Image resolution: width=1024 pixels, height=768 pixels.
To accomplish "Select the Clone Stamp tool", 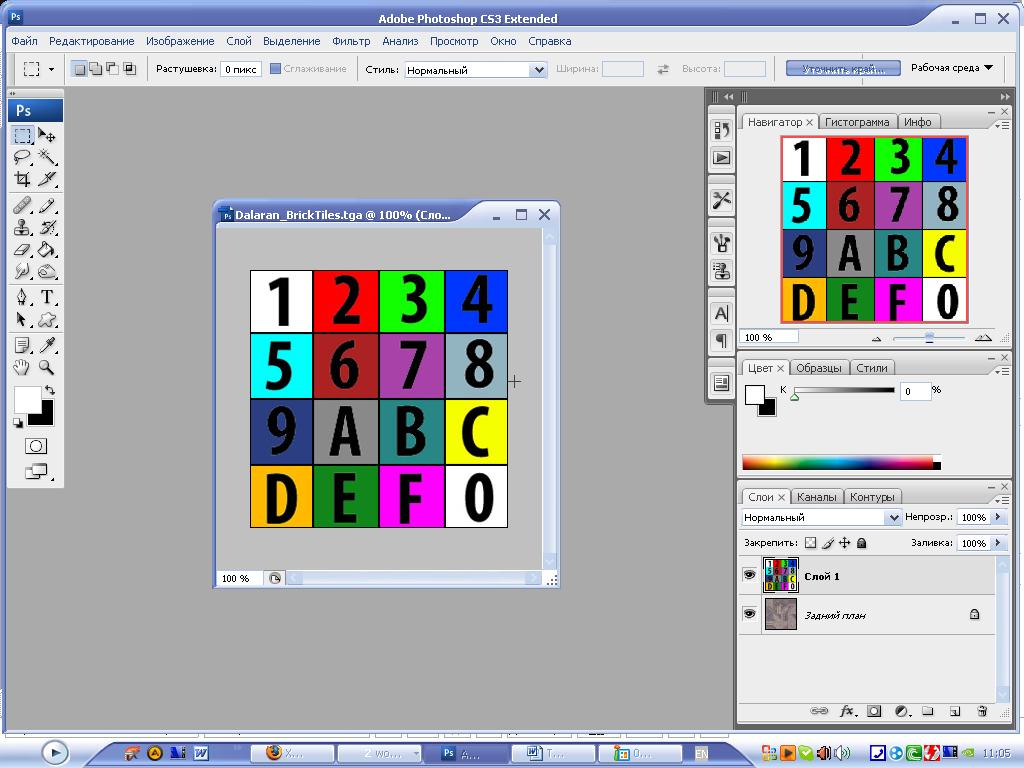I will pyautogui.click(x=23, y=227).
